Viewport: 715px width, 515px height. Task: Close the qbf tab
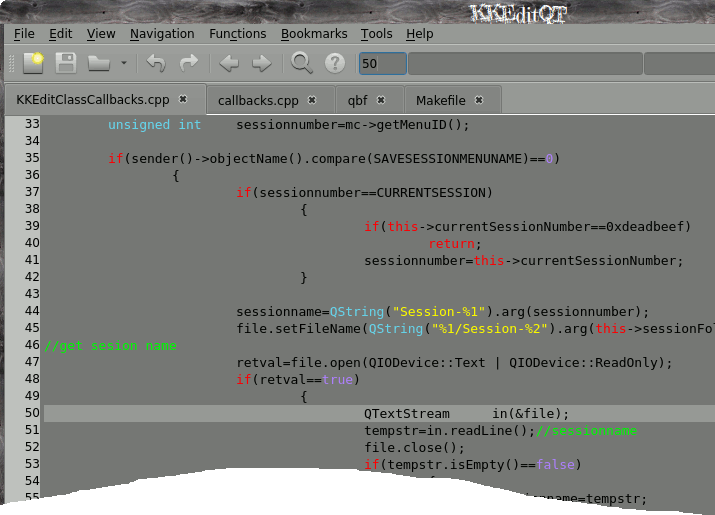point(381,100)
